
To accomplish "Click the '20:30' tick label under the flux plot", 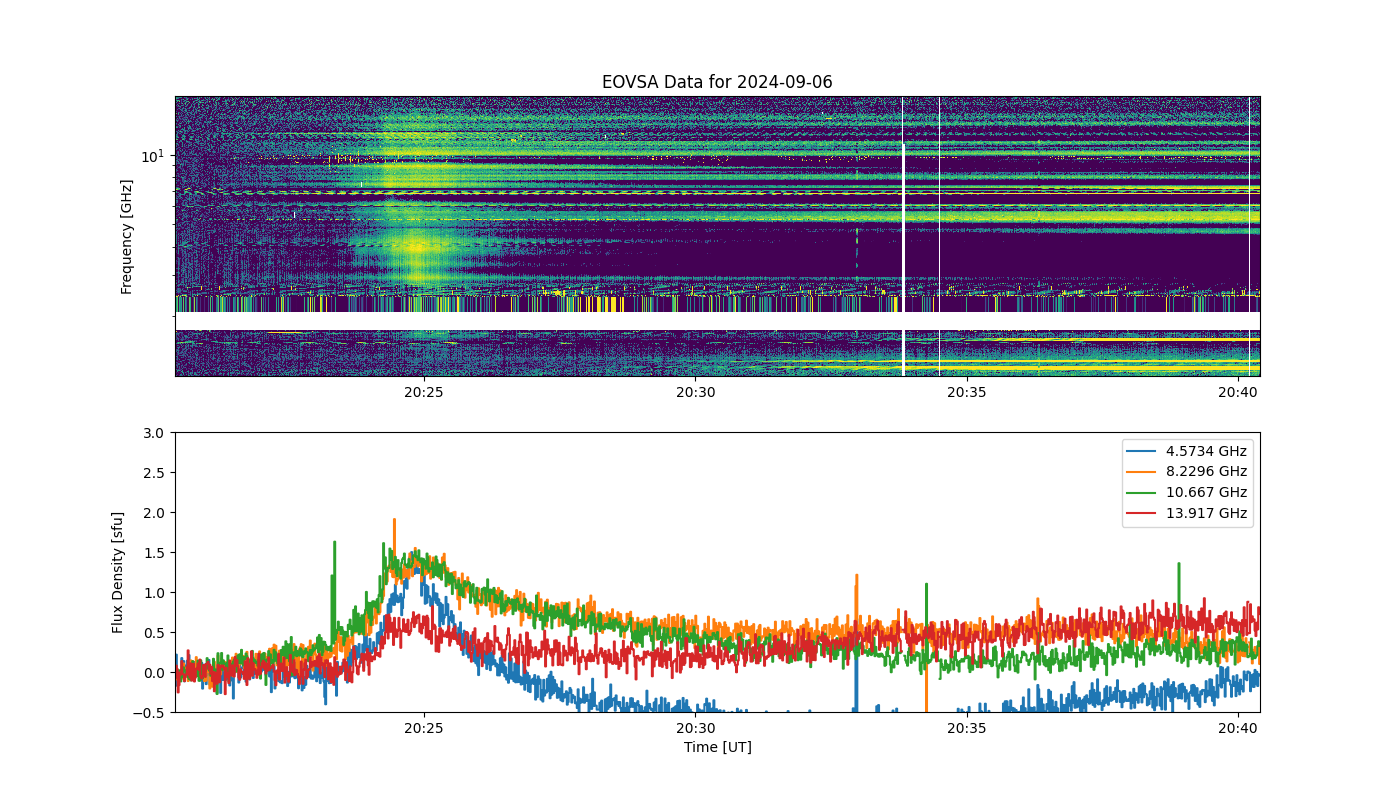I will (695, 728).
